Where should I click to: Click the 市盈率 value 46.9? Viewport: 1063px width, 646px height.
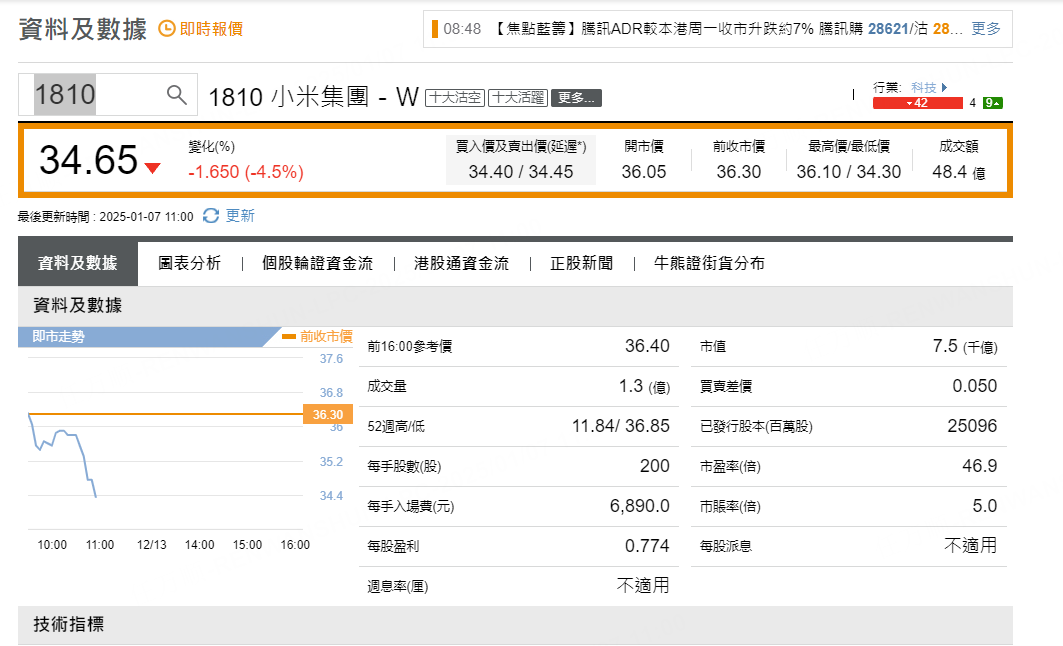coord(980,466)
